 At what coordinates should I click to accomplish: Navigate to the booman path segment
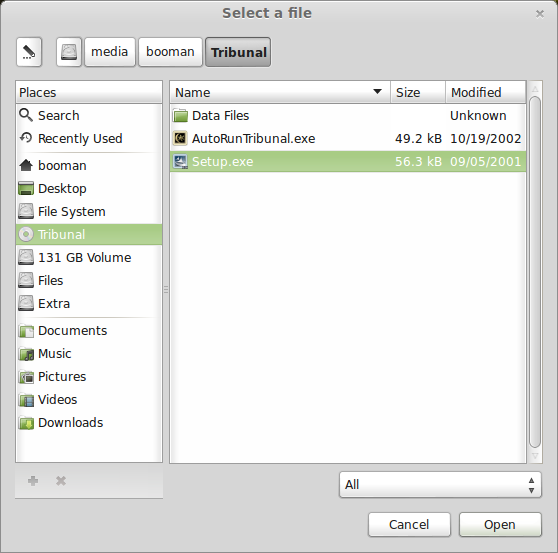pyautogui.click(x=170, y=52)
